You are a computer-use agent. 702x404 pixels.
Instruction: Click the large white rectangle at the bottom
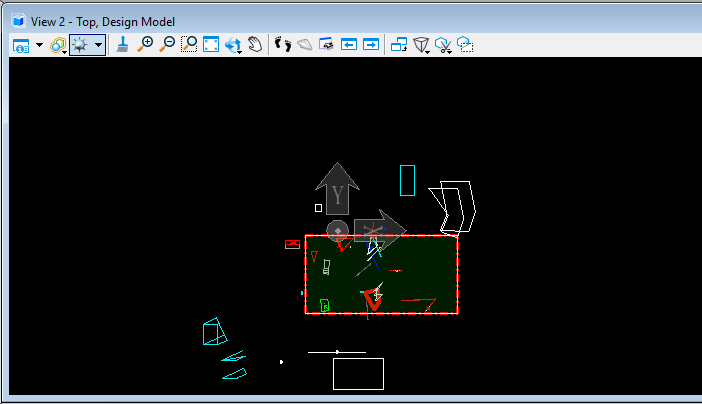(x=359, y=374)
